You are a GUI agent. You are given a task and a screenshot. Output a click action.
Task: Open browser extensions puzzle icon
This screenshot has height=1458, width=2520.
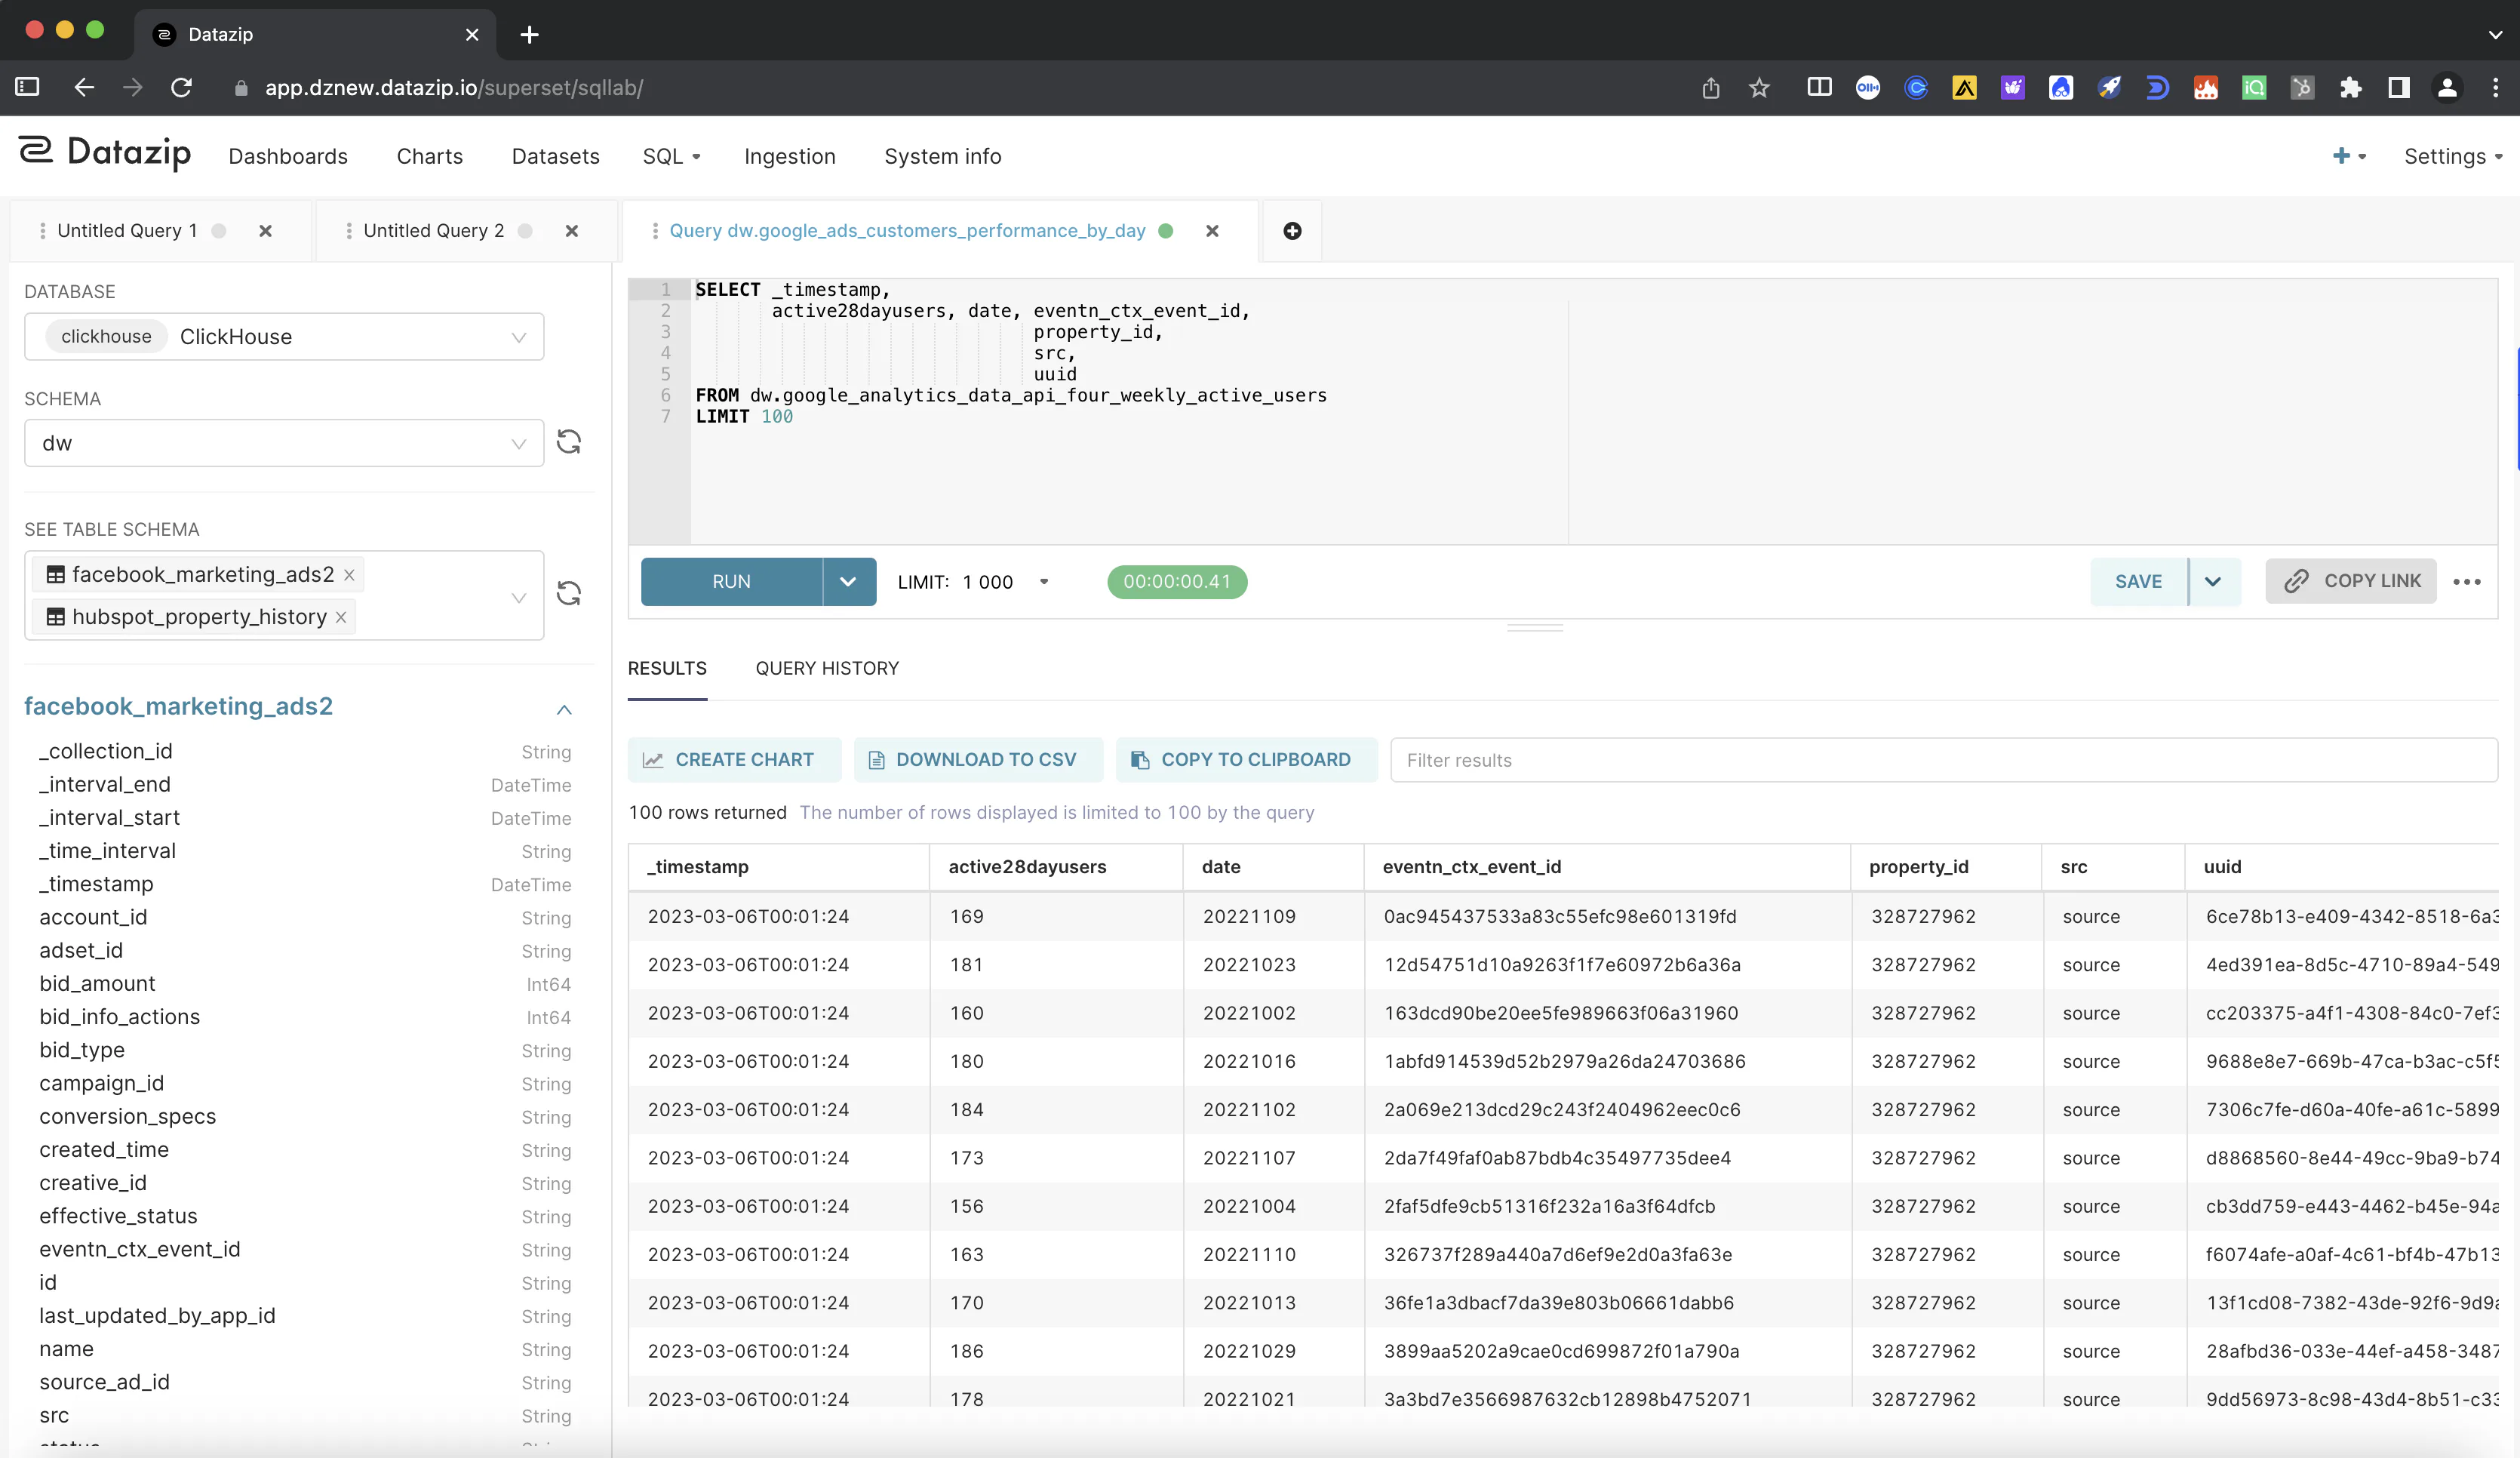coord(2350,88)
